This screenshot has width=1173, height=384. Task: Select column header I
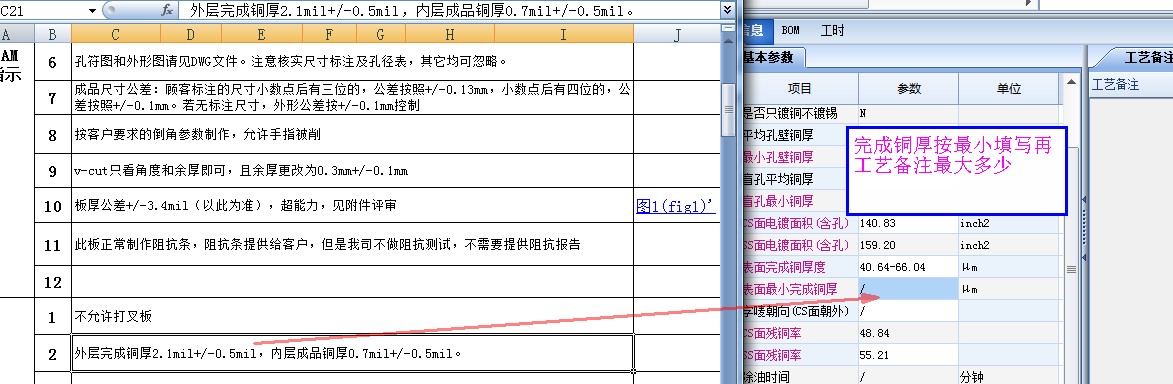[x=563, y=34]
